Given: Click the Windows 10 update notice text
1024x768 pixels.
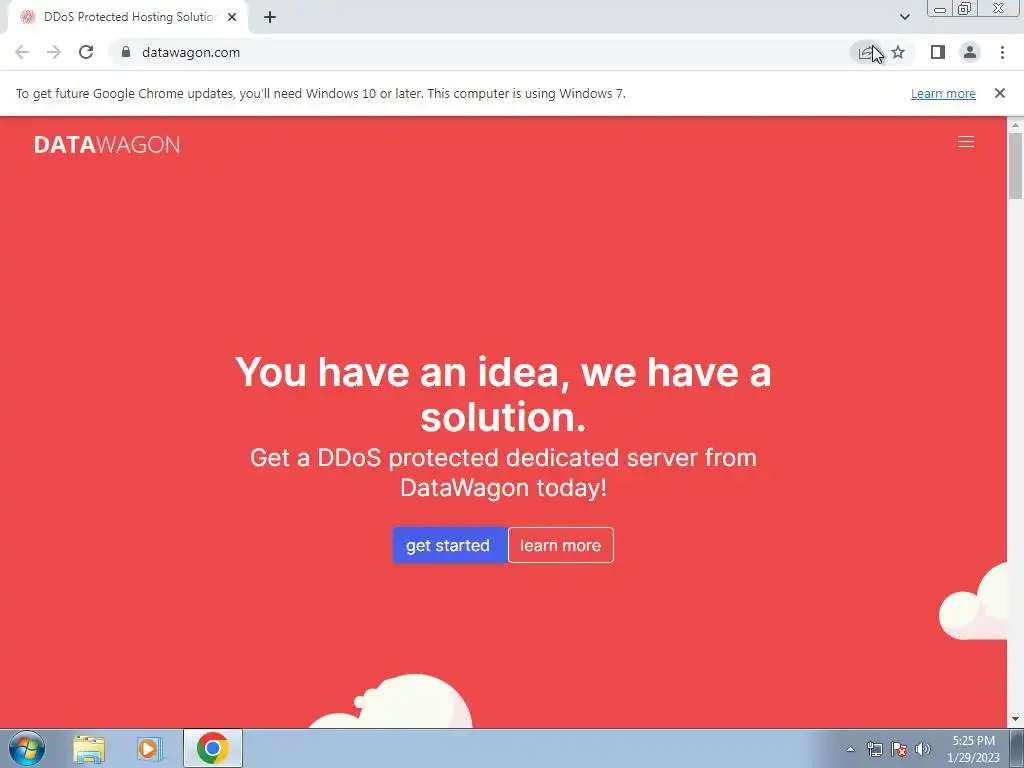Looking at the screenshot, I should pyautogui.click(x=321, y=93).
